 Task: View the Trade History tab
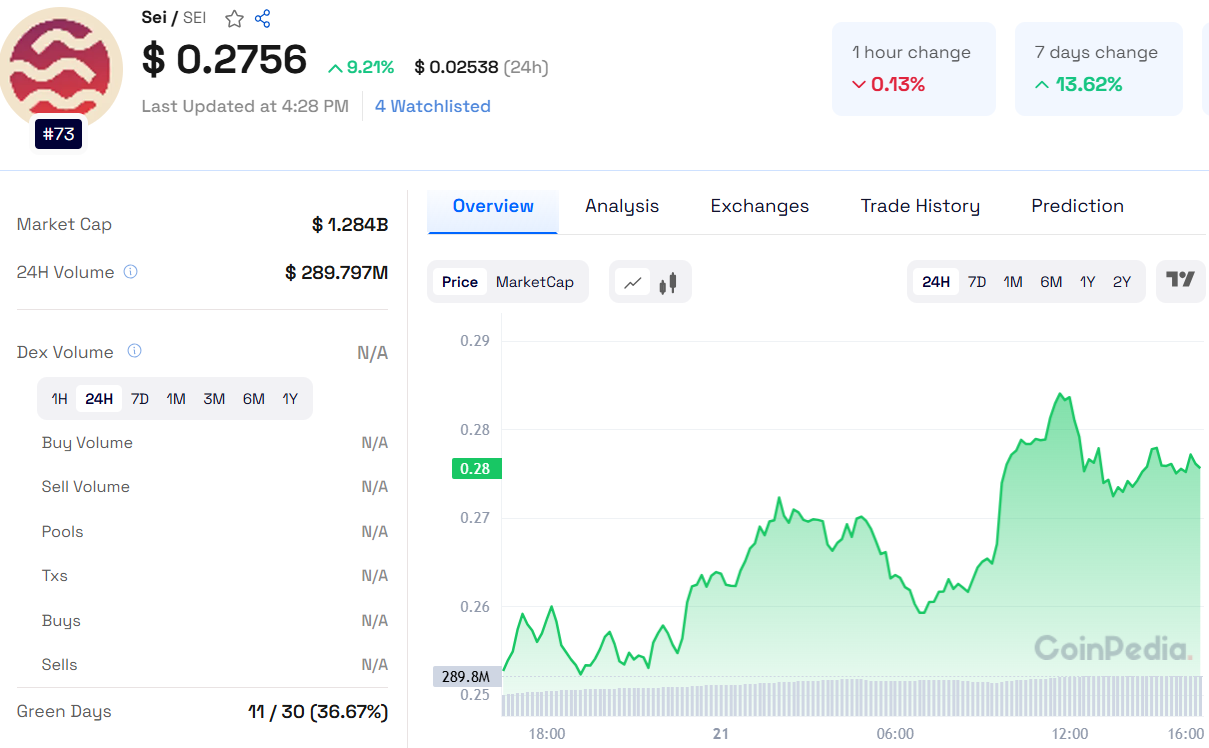[920, 206]
